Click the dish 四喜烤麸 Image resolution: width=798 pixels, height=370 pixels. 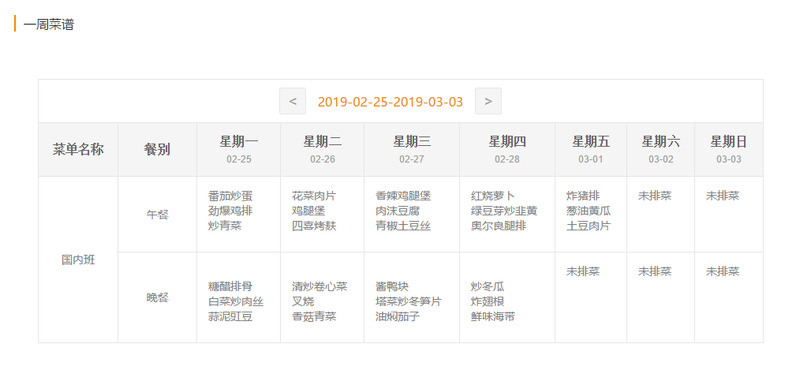click(314, 226)
